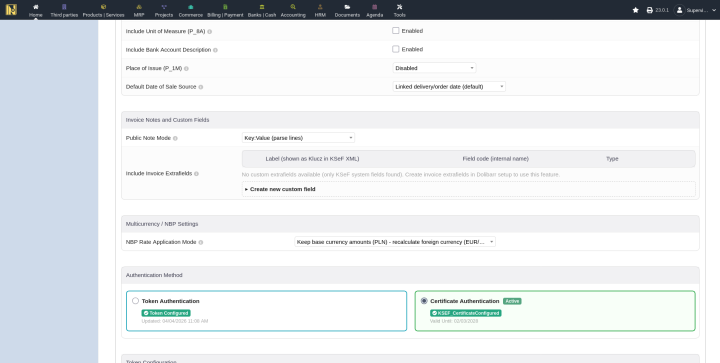Open the HRM module icon

320,7
